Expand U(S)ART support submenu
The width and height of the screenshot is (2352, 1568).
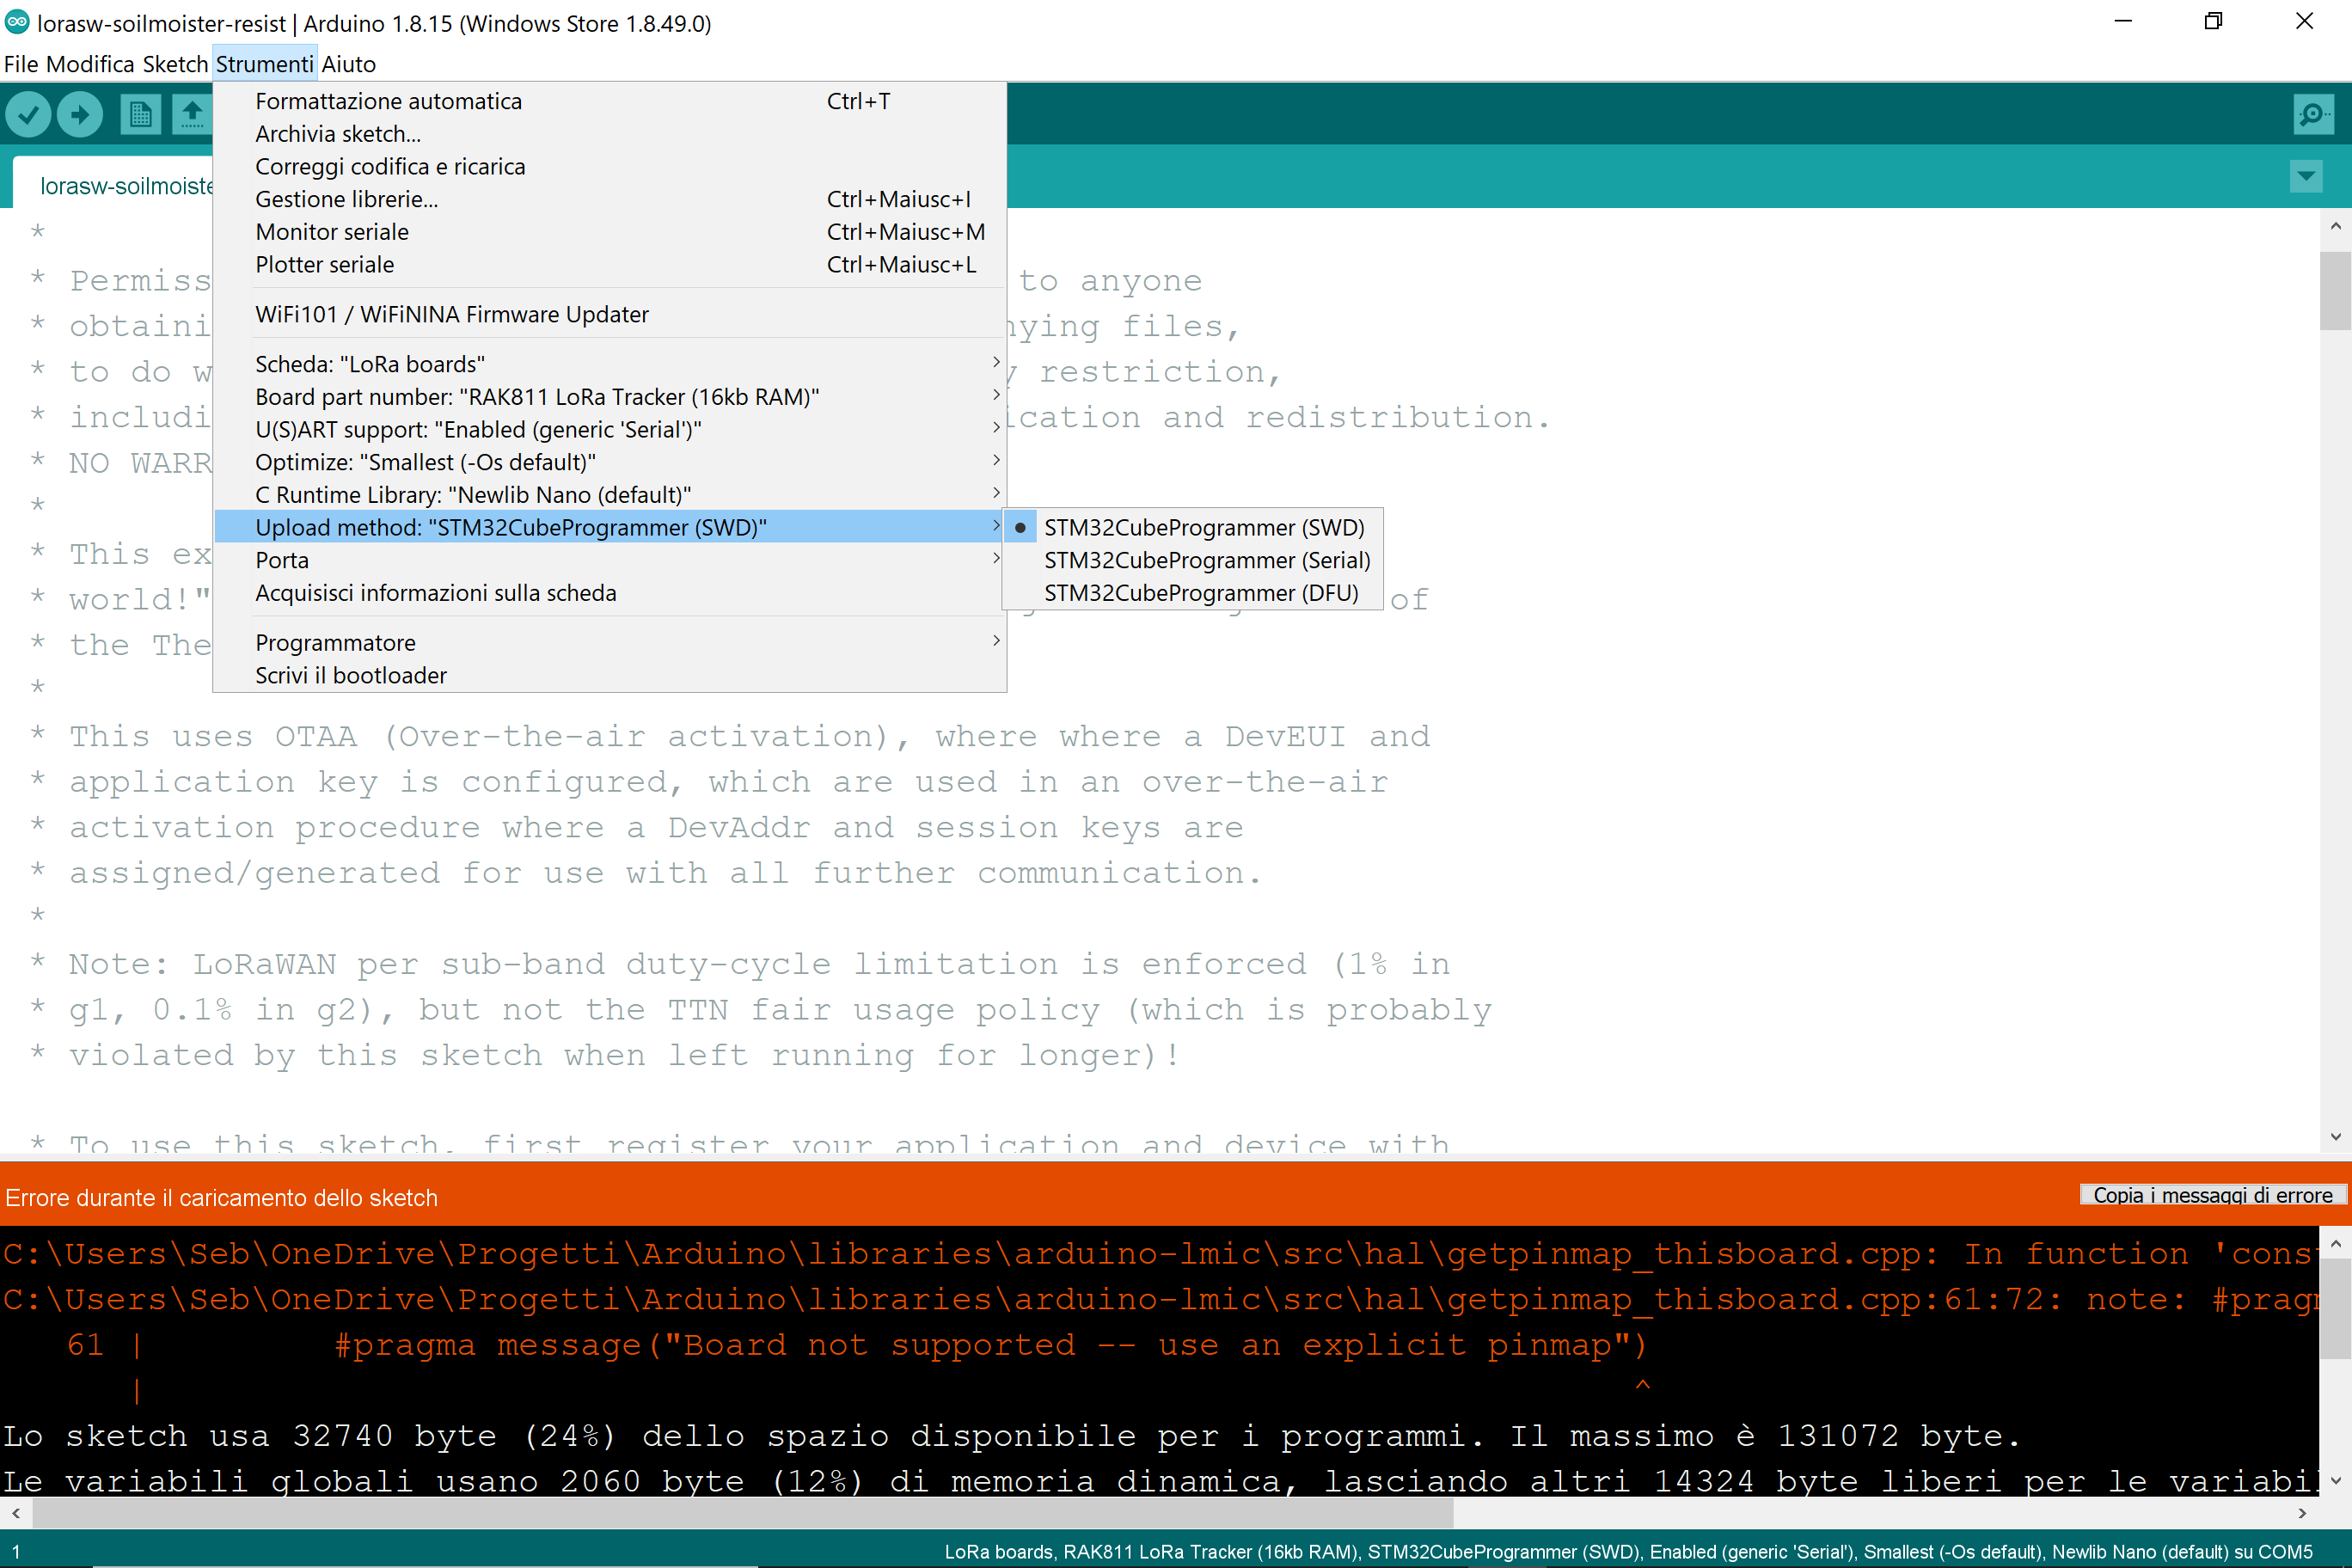click(610, 430)
